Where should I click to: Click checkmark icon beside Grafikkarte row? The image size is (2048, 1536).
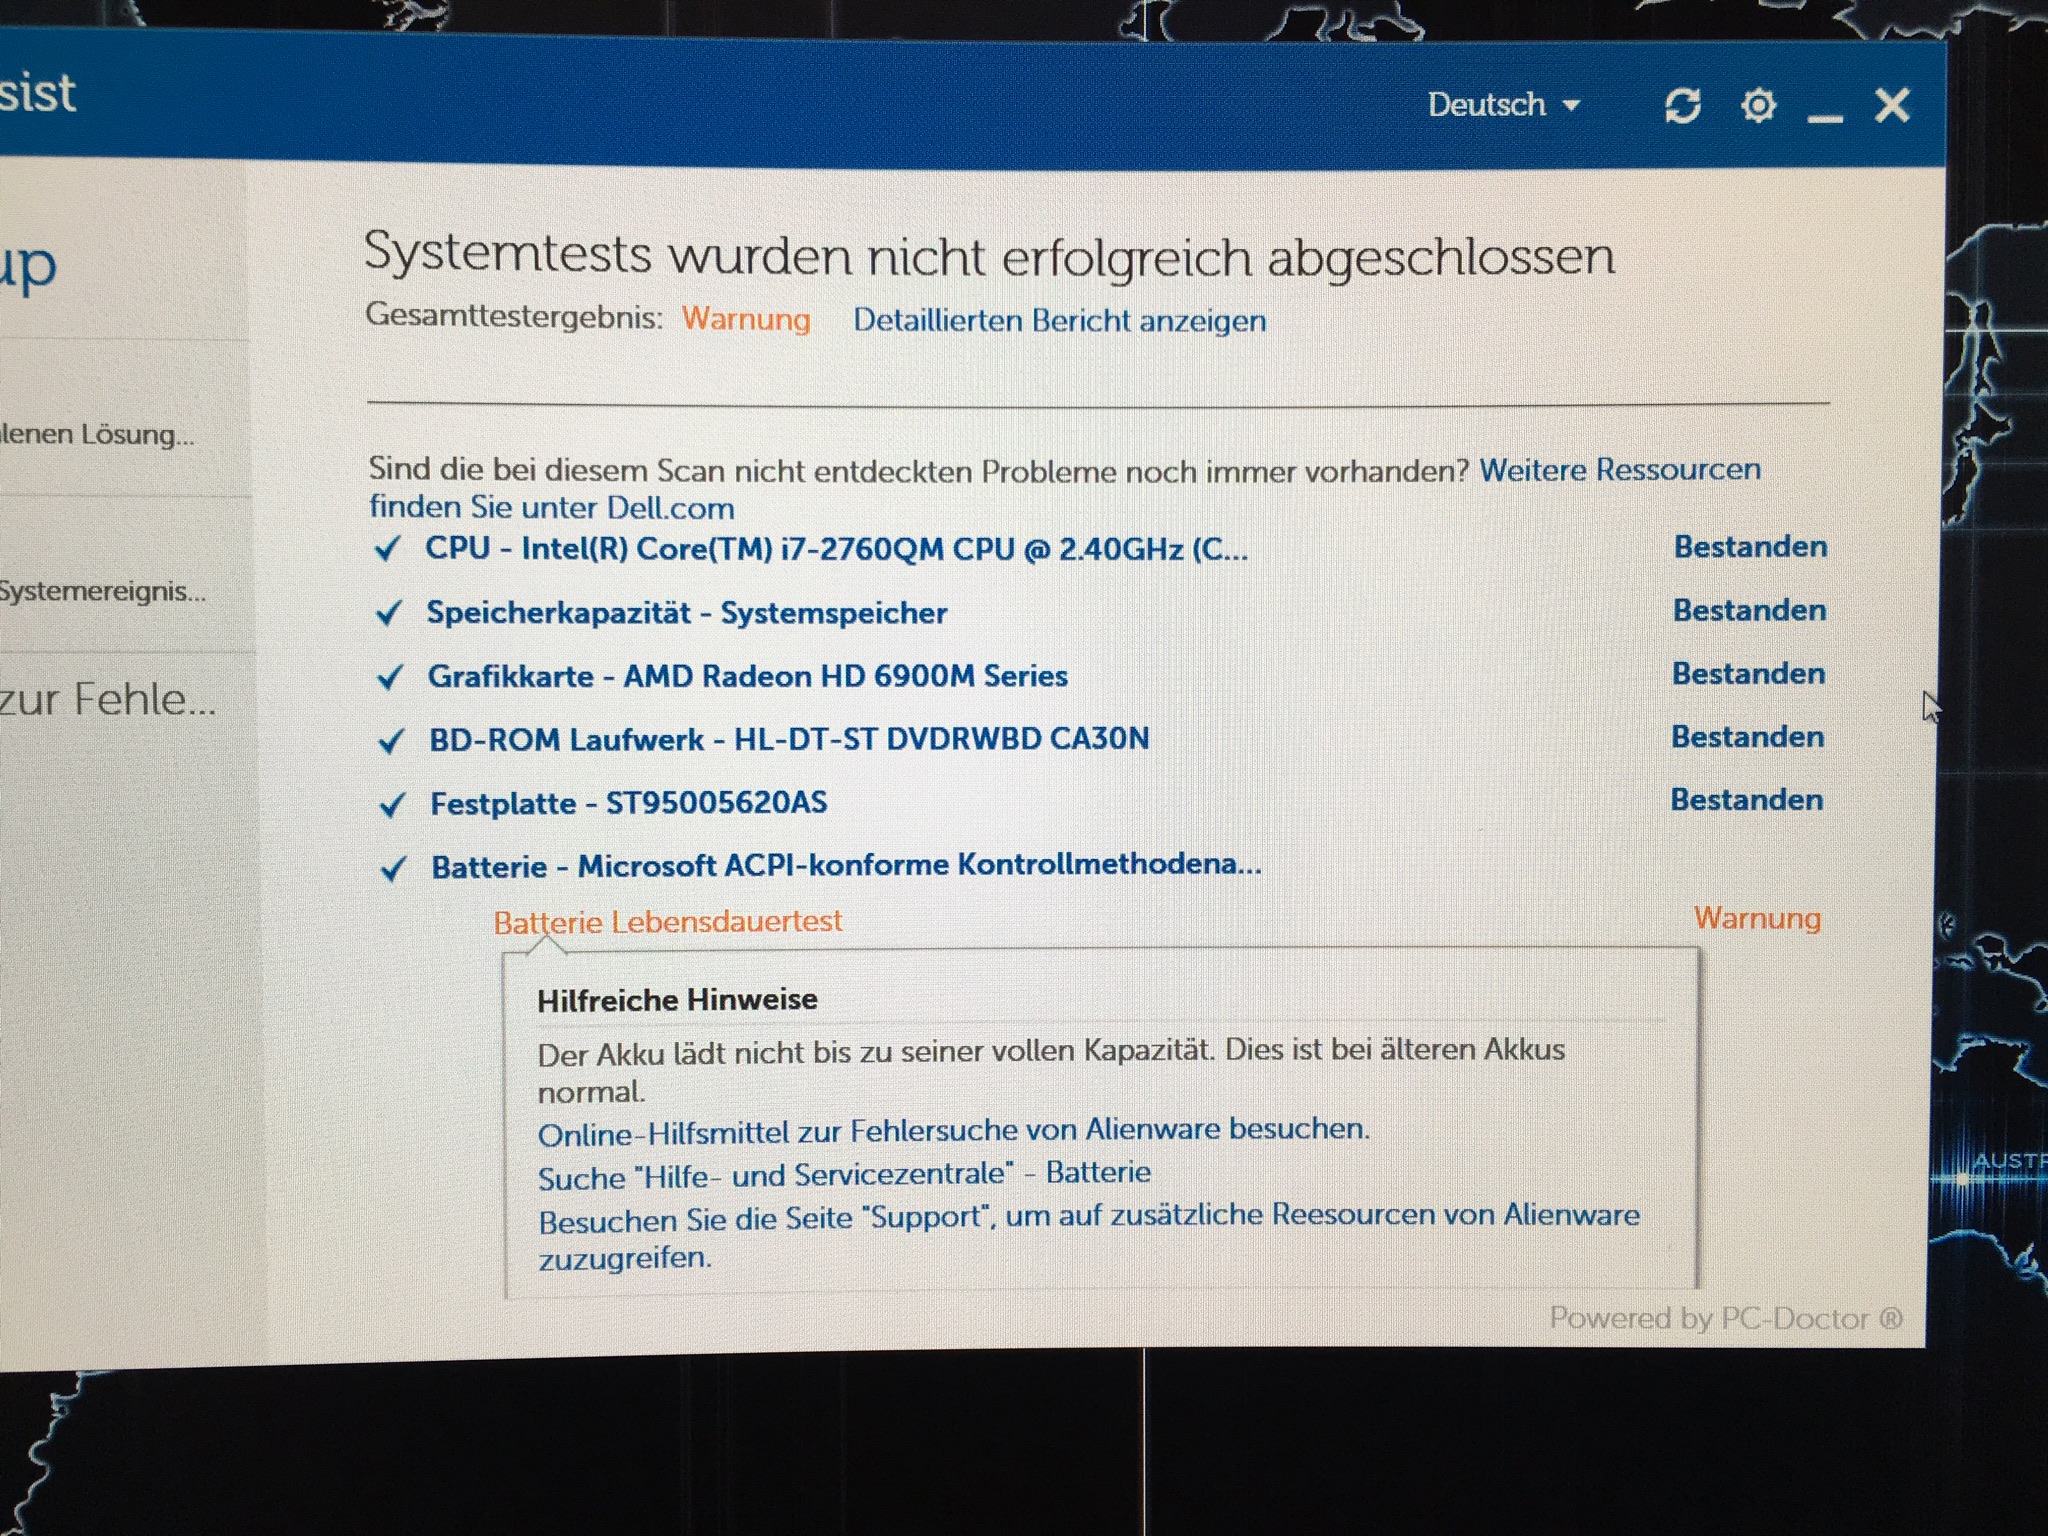(x=389, y=677)
